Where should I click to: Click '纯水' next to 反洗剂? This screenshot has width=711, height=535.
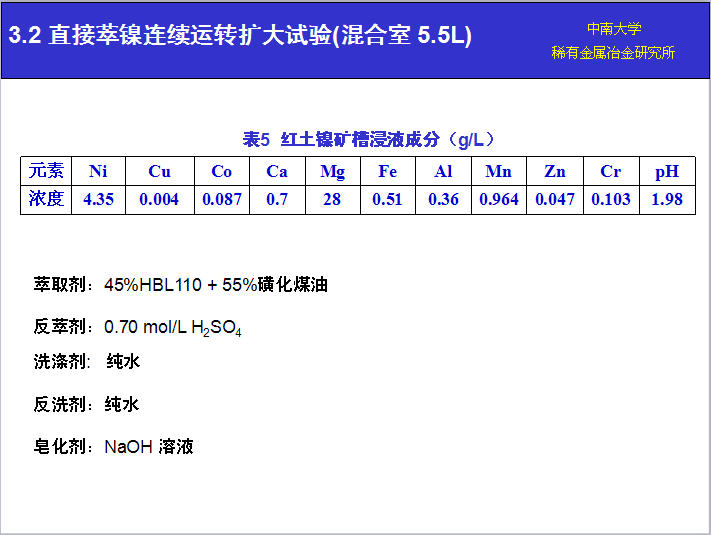pos(122,404)
